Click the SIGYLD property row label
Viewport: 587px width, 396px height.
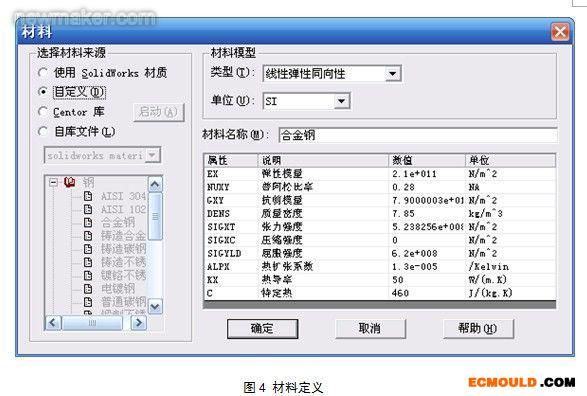(224, 253)
